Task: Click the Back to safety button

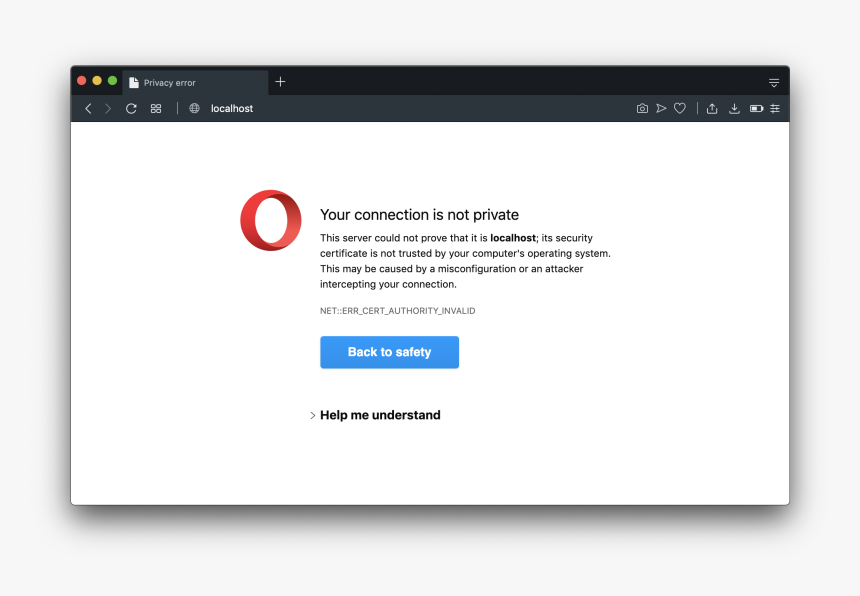Action: pyautogui.click(x=389, y=352)
